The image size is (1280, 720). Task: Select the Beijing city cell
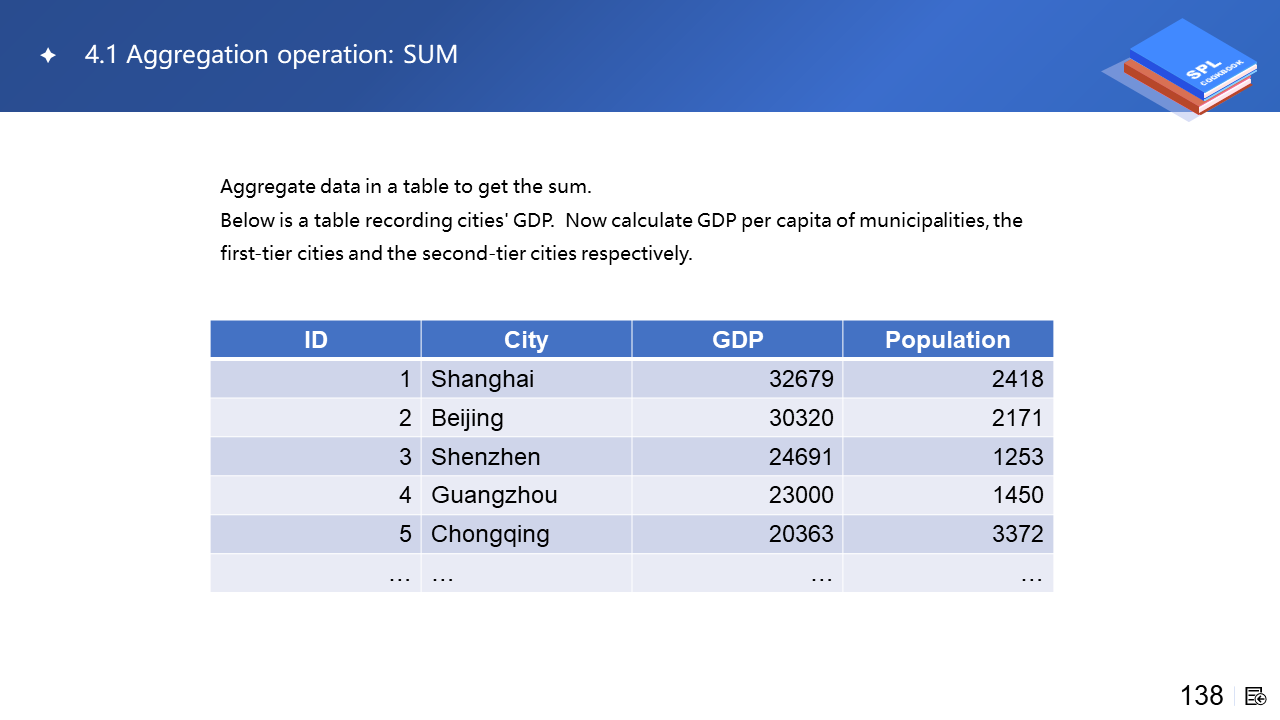(x=467, y=418)
